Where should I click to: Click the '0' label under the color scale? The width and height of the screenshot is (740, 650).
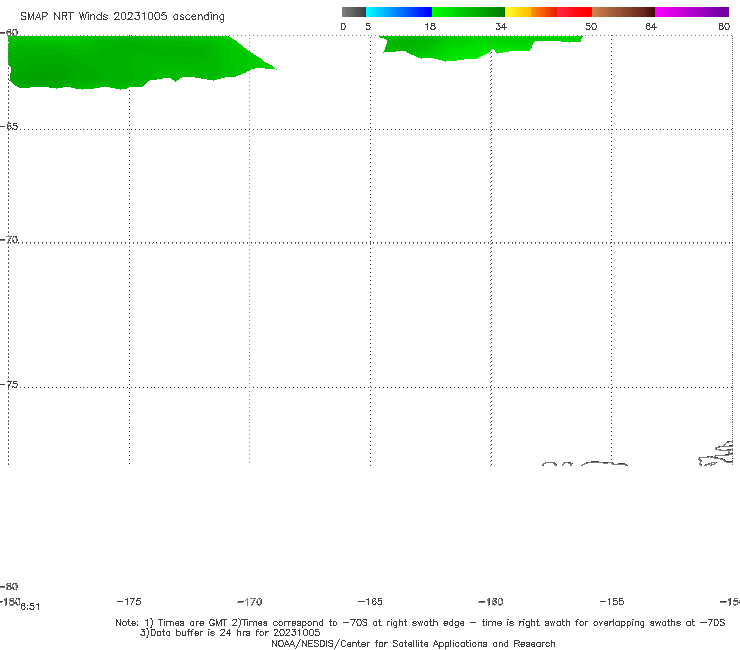tap(344, 26)
